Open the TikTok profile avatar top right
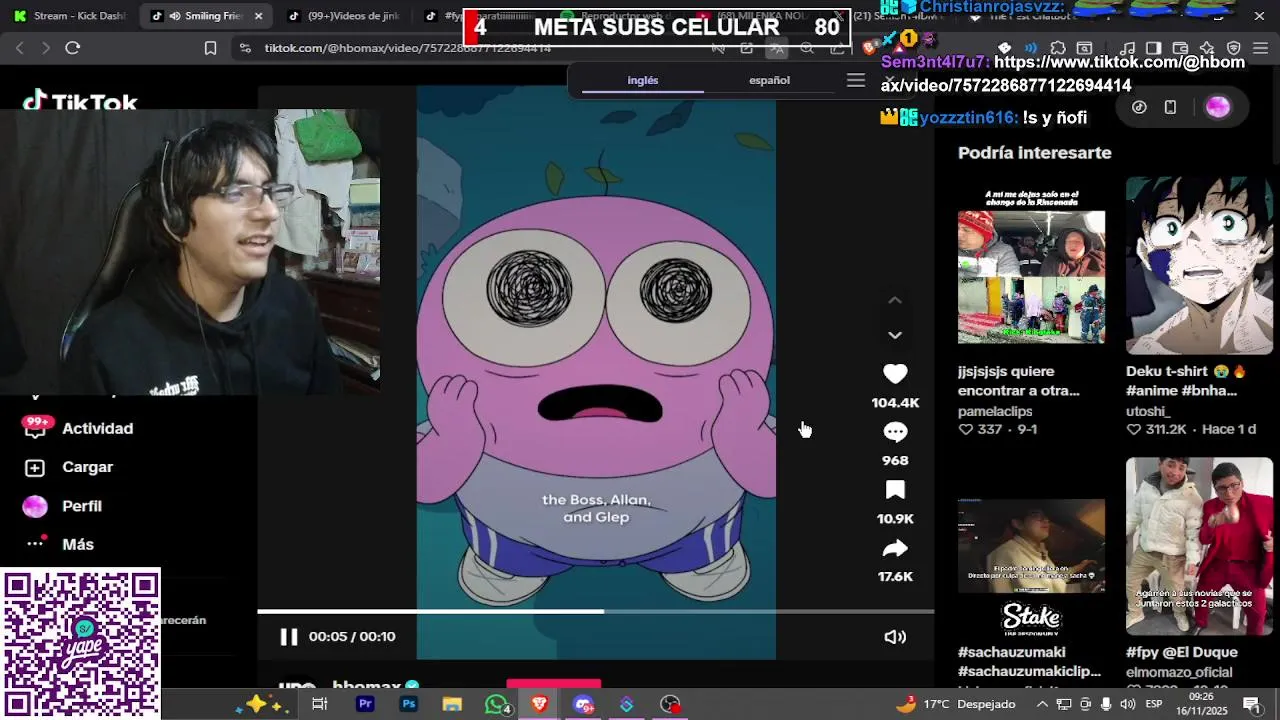 (x=1217, y=107)
